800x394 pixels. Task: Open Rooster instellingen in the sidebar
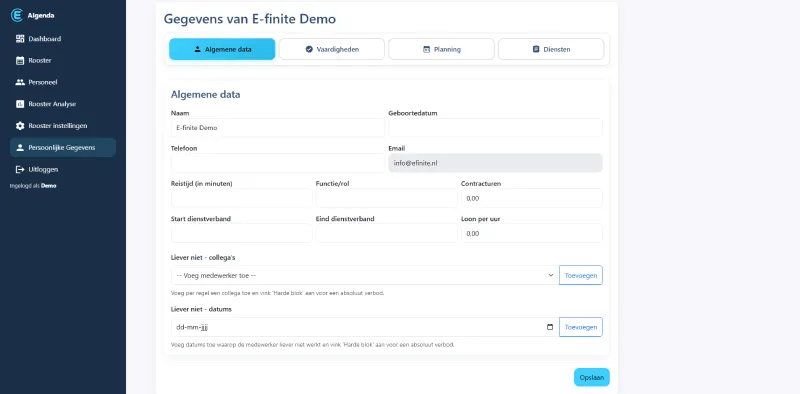pos(63,126)
